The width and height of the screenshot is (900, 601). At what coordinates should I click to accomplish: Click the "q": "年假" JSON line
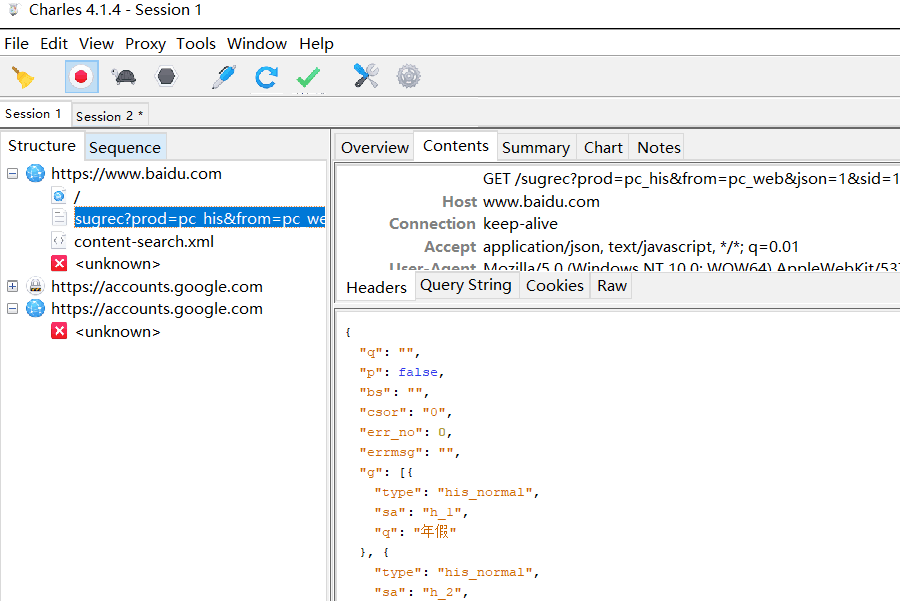tap(416, 532)
